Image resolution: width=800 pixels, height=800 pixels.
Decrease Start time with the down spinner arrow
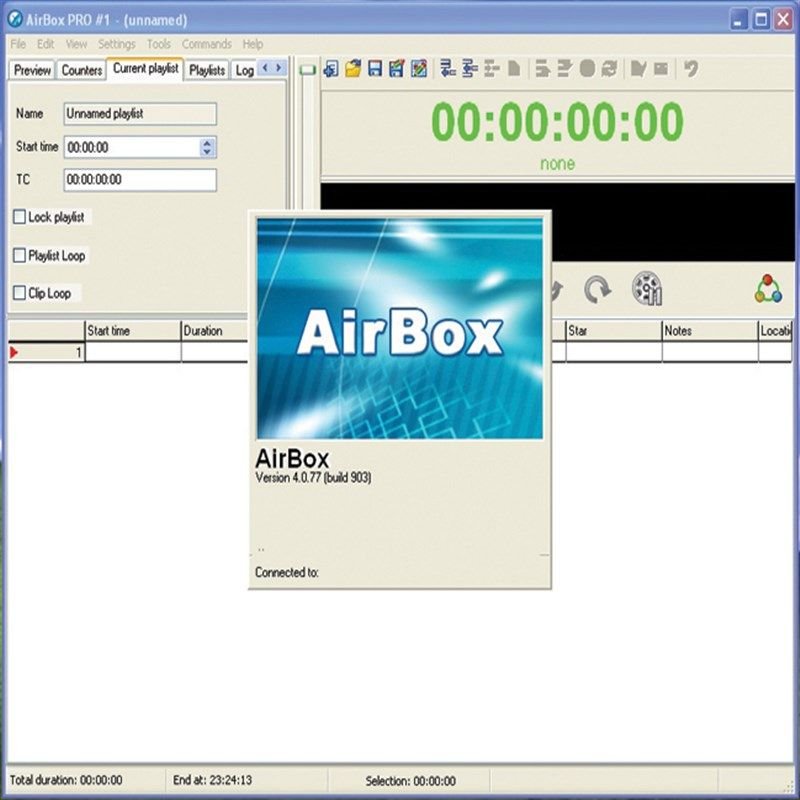[x=207, y=152]
